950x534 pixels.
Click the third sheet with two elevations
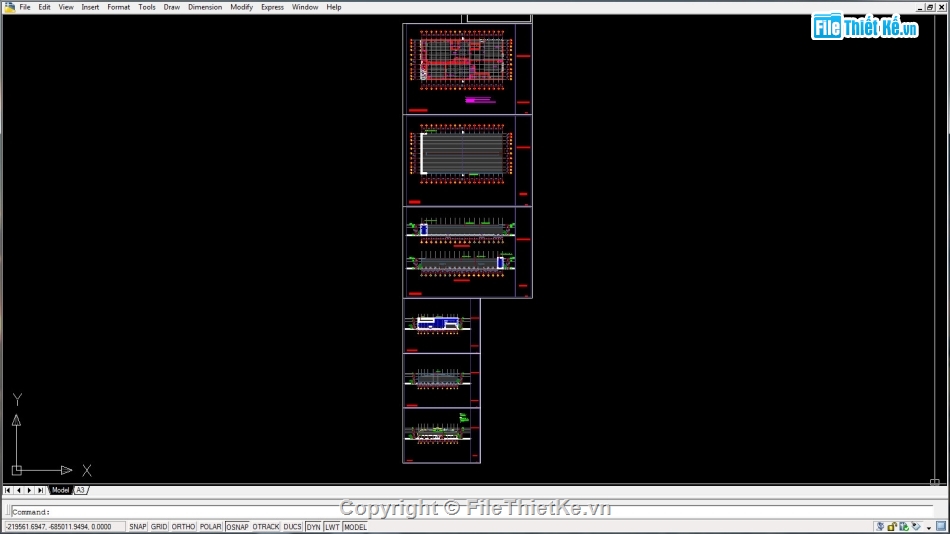tap(467, 252)
